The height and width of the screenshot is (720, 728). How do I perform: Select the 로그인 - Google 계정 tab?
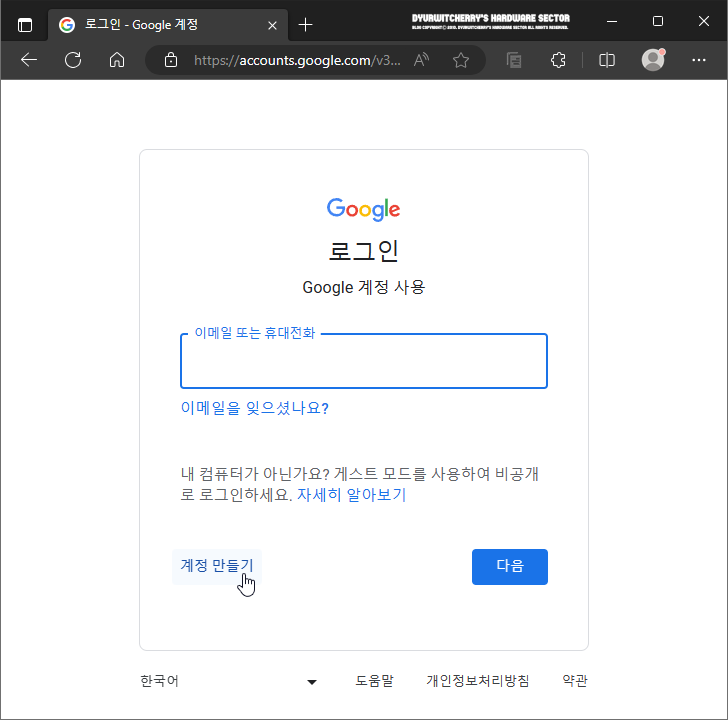click(167, 25)
